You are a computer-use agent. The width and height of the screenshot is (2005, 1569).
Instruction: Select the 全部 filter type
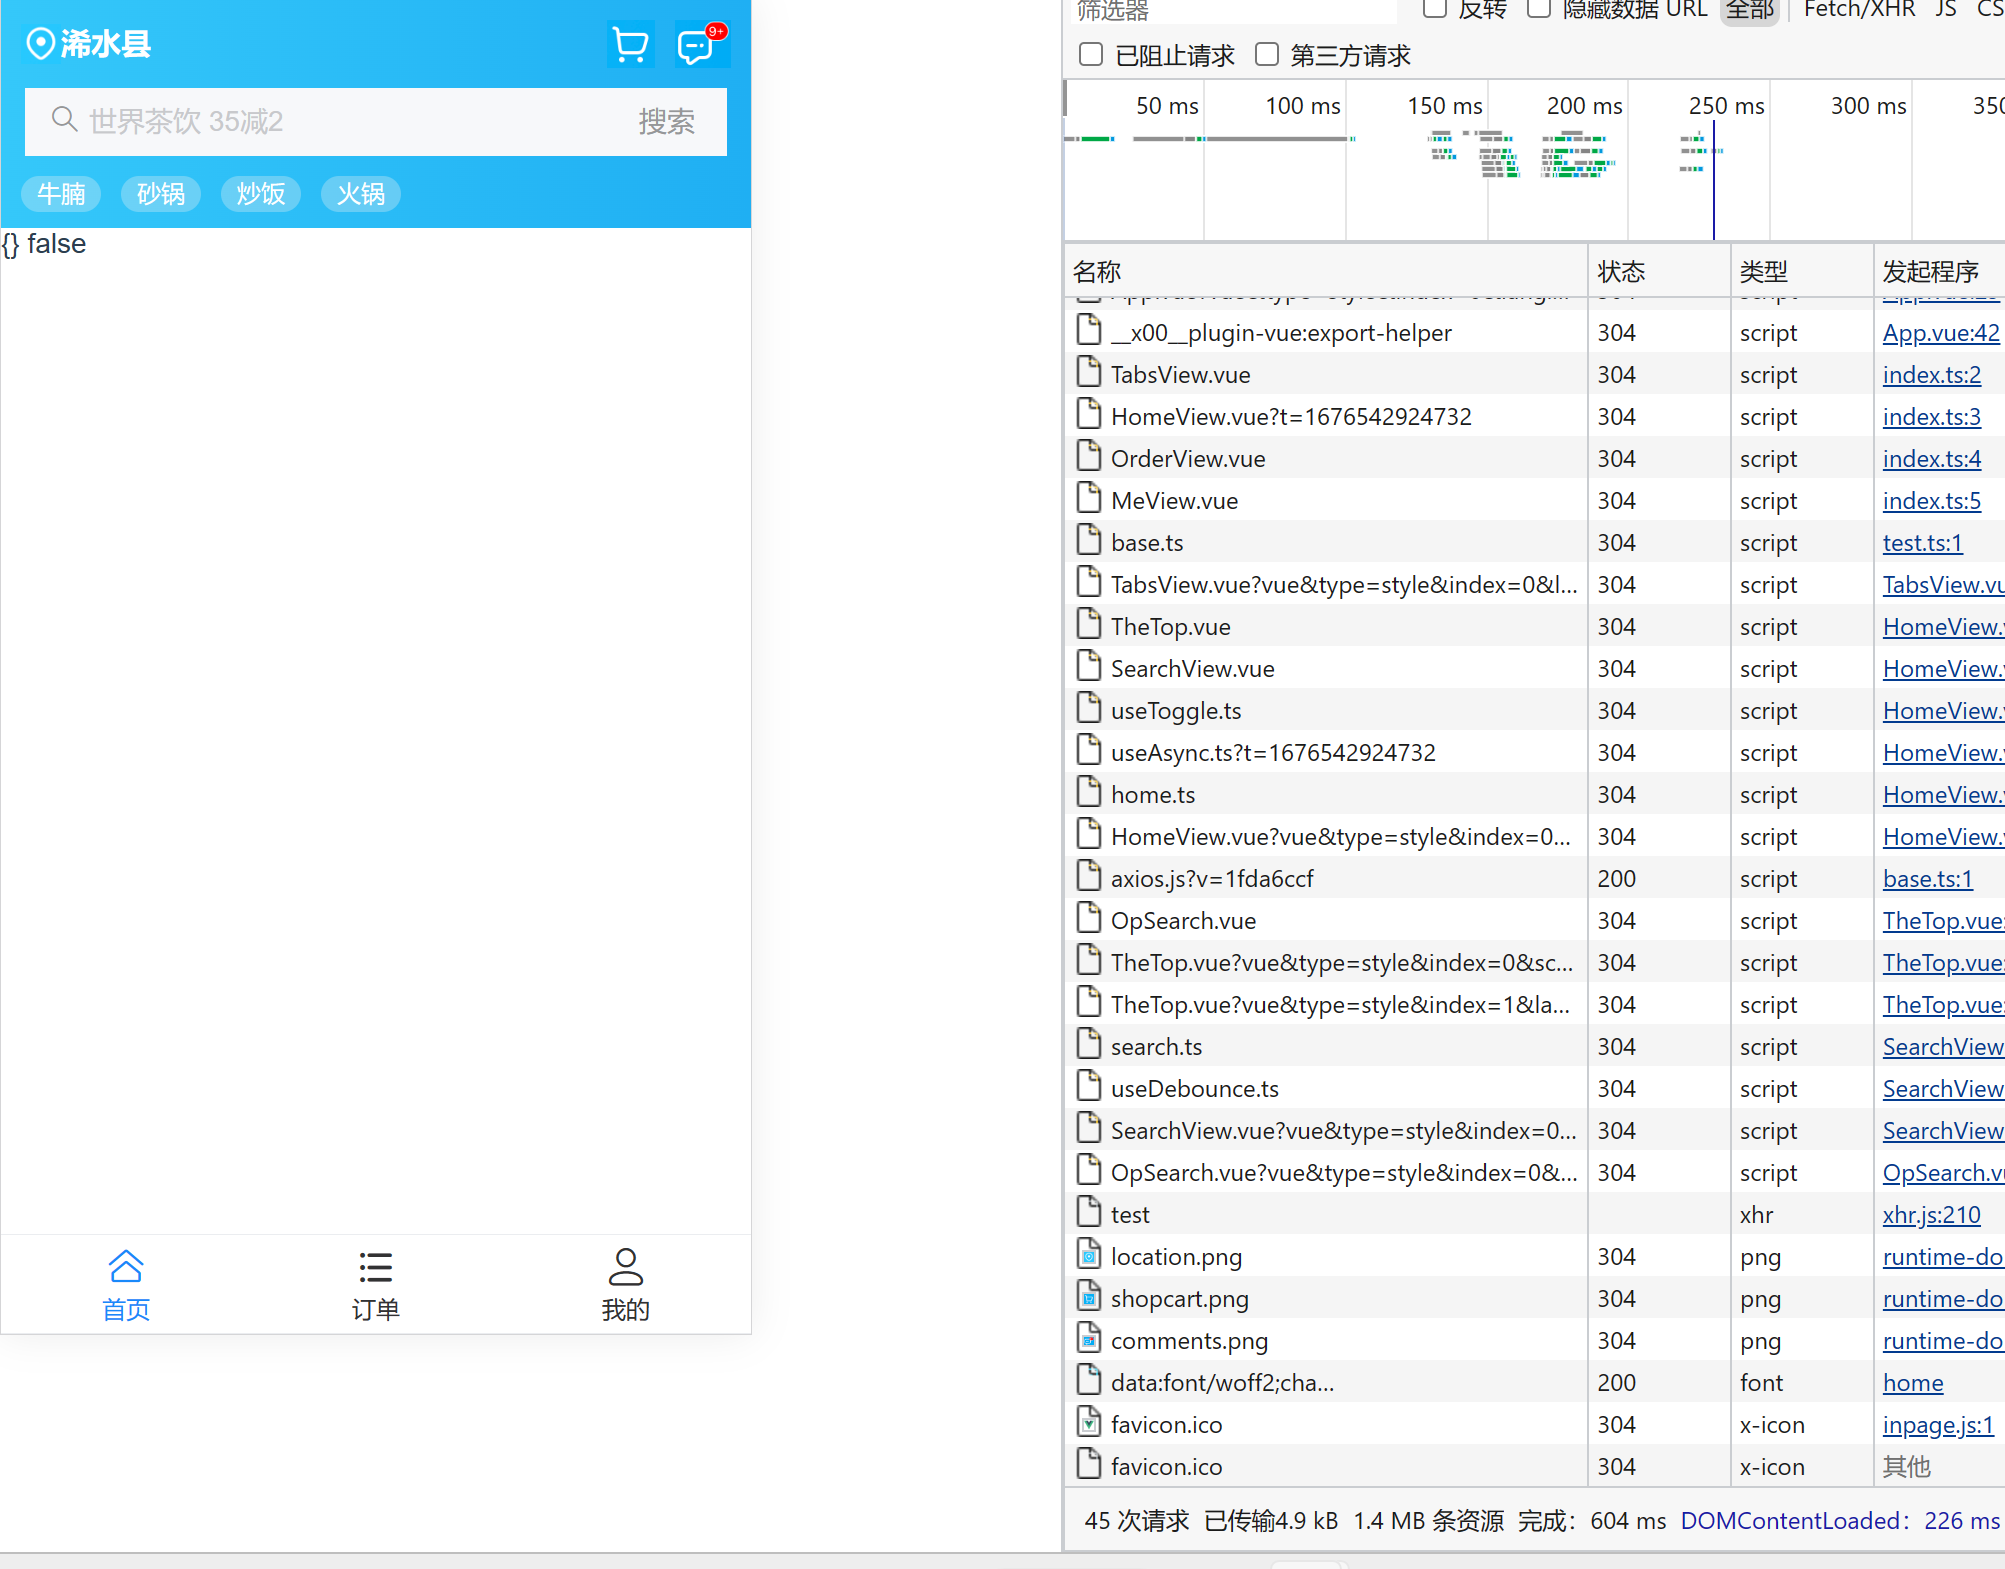(x=1750, y=10)
